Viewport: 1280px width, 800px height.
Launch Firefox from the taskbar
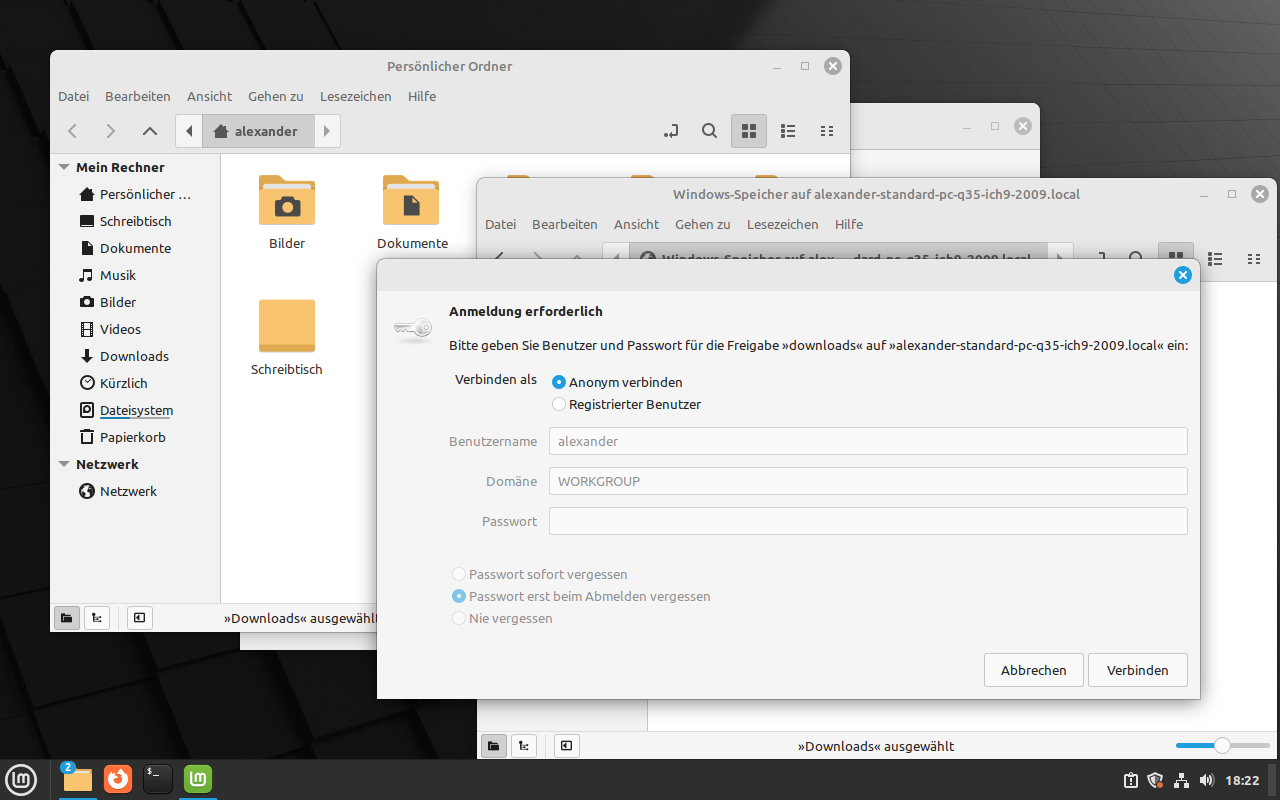[x=118, y=779]
